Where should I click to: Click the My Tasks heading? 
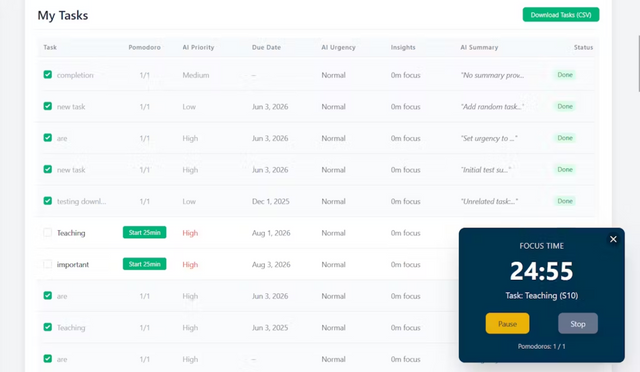pos(63,16)
